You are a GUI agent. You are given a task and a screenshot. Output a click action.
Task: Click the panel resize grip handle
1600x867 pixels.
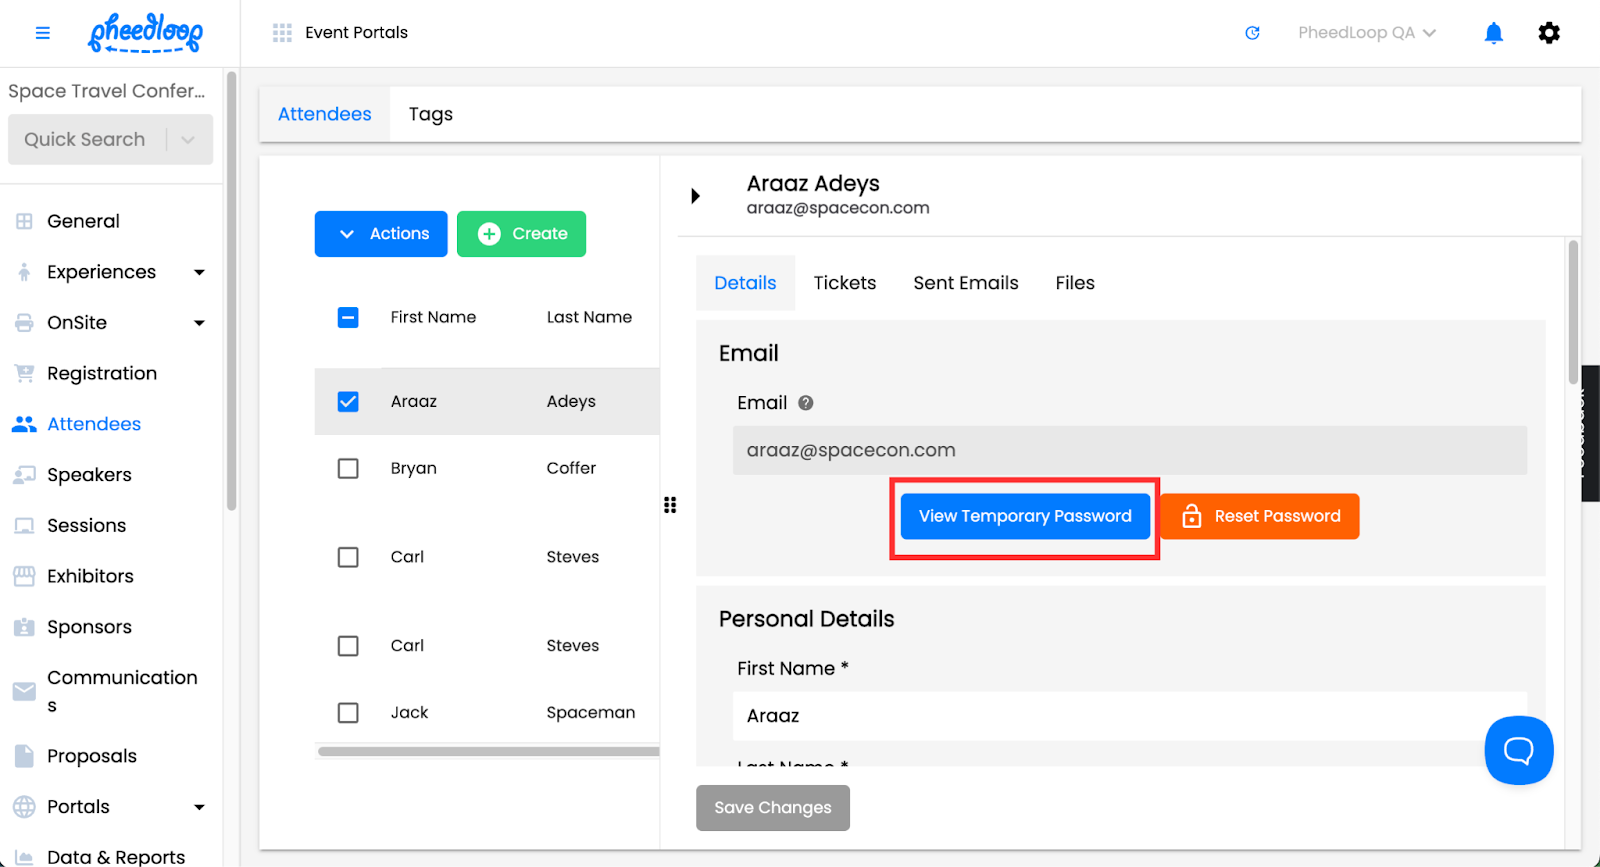tap(670, 505)
